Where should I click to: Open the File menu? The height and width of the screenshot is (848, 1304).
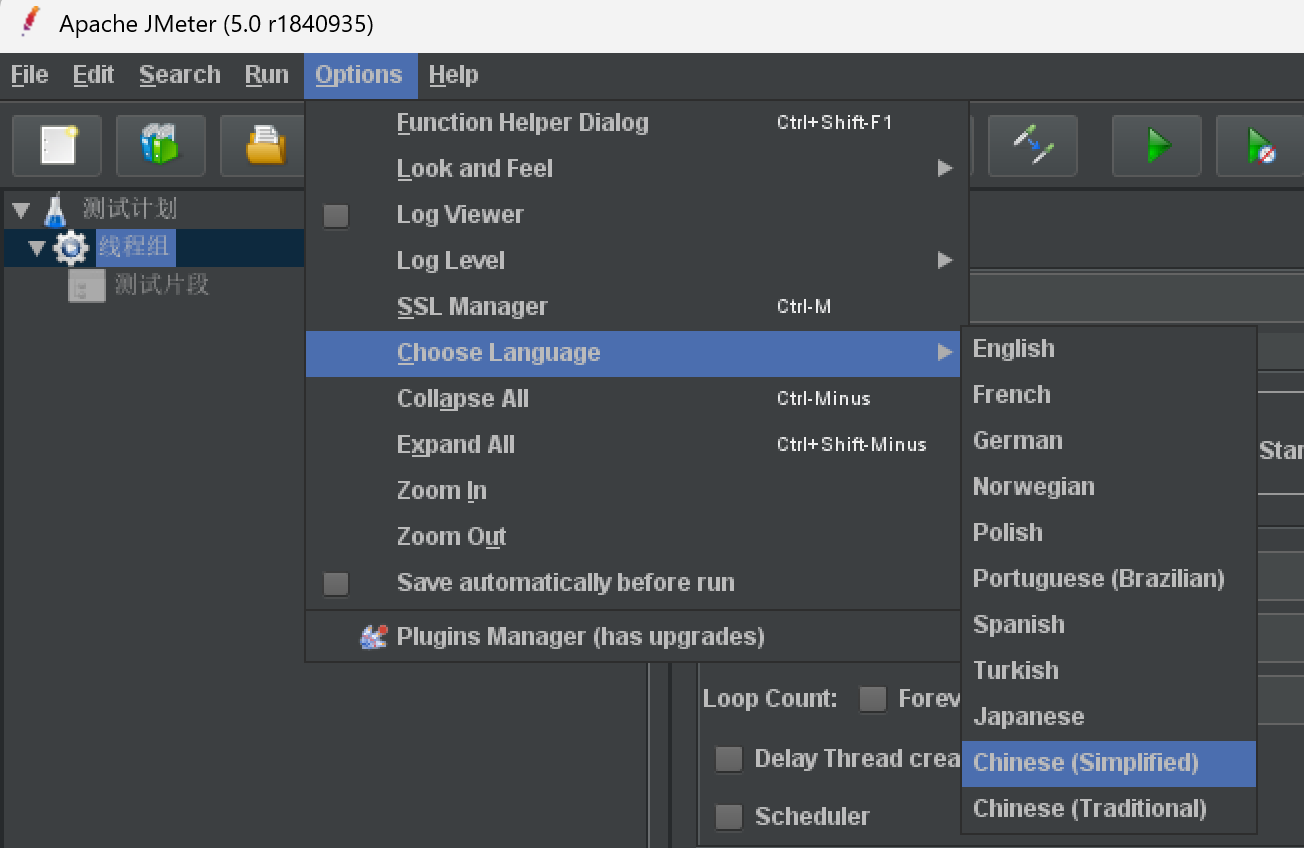[x=29, y=75]
